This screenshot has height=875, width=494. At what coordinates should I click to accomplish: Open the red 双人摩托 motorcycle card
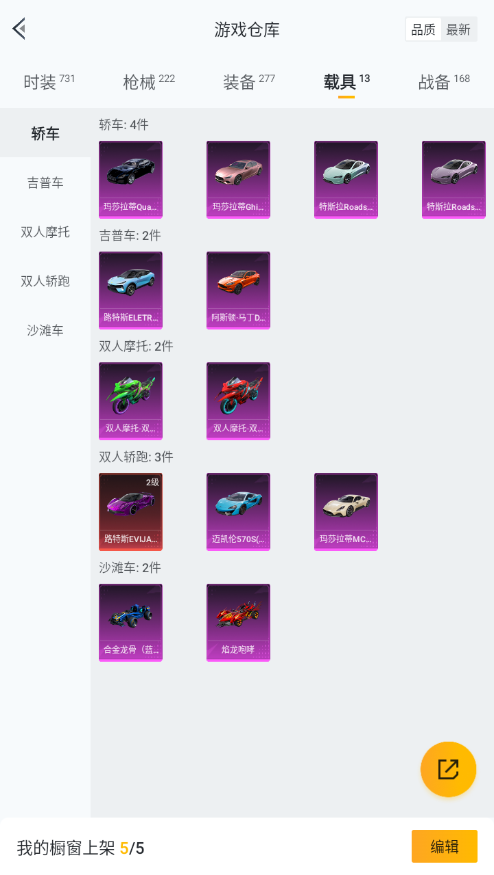[238, 401]
